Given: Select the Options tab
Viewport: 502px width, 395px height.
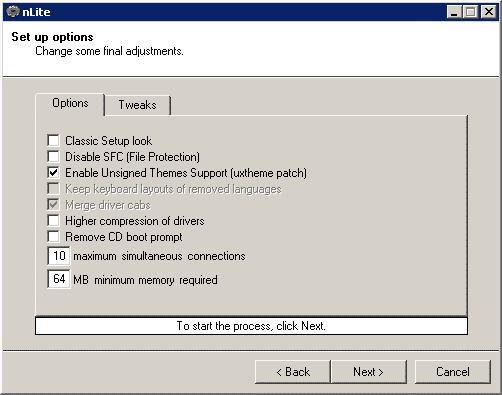Looking at the screenshot, I should [x=70, y=103].
